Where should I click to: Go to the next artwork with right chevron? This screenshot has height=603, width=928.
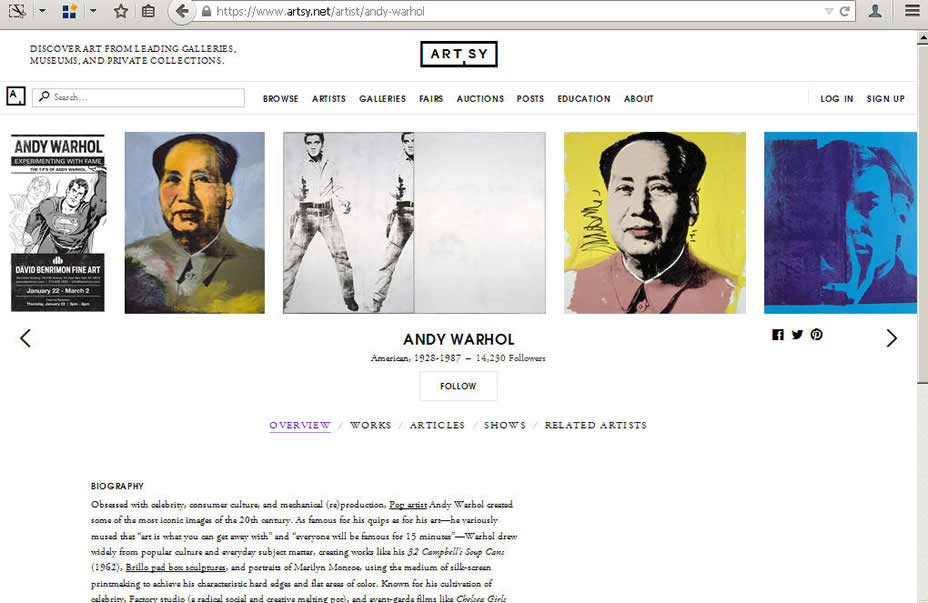(891, 338)
